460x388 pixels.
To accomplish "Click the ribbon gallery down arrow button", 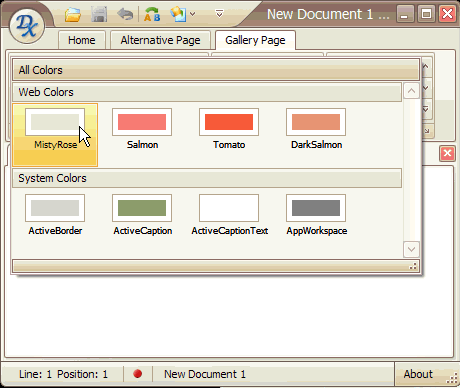I will point(426,88).
